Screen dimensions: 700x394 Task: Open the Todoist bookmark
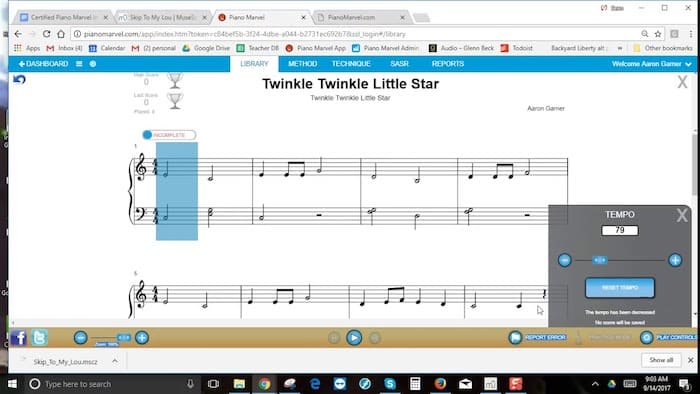pyautogui.click(x=517, y=48)
